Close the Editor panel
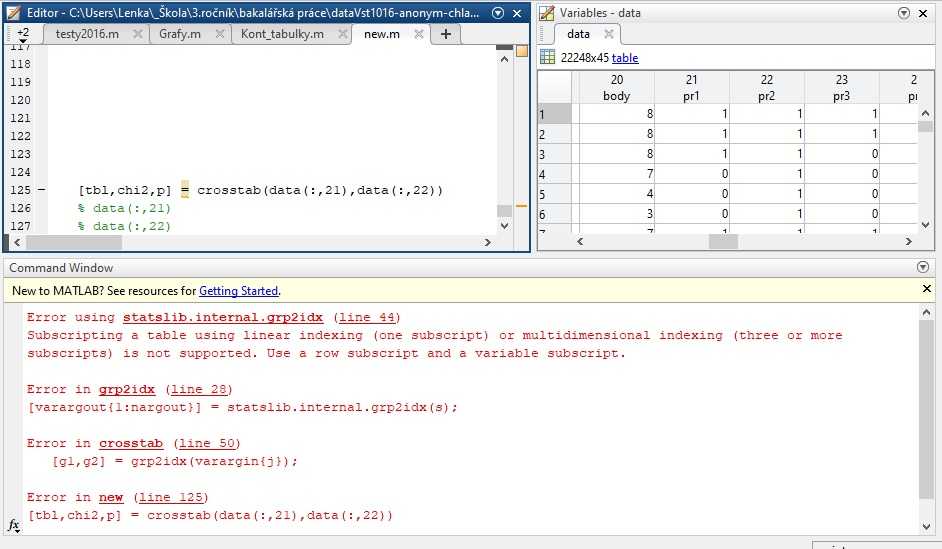Screen dimensions: 942x549 [x=517, y=13]
